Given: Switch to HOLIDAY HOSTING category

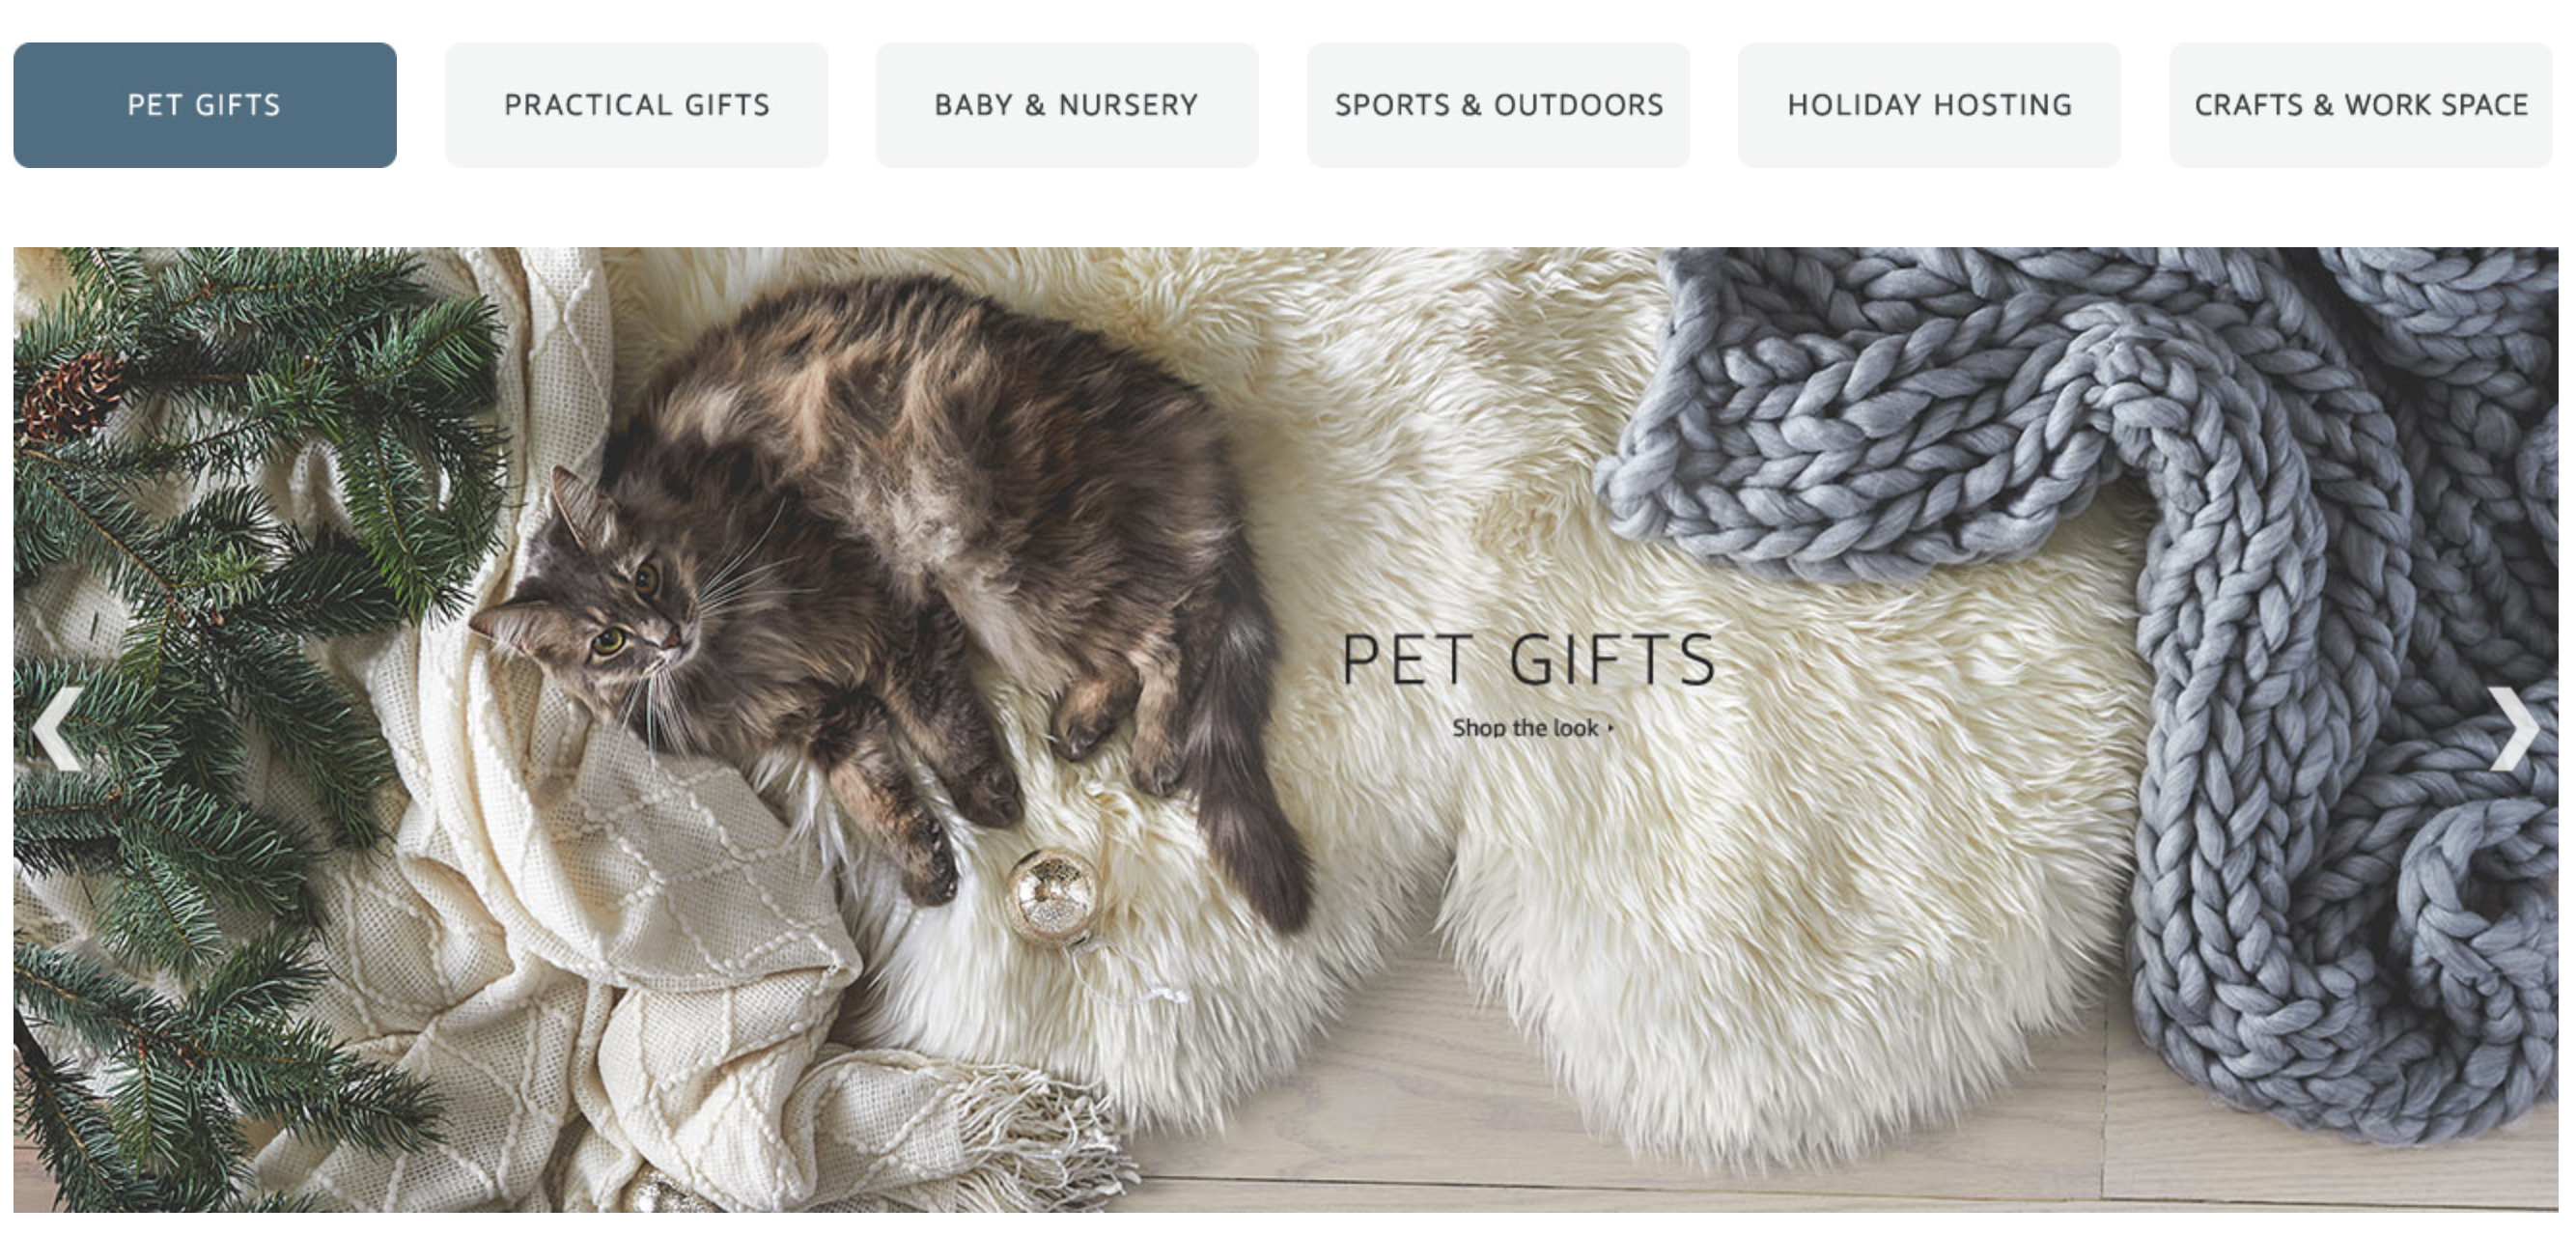Looking at the screenshot, I should point(1929,105).
